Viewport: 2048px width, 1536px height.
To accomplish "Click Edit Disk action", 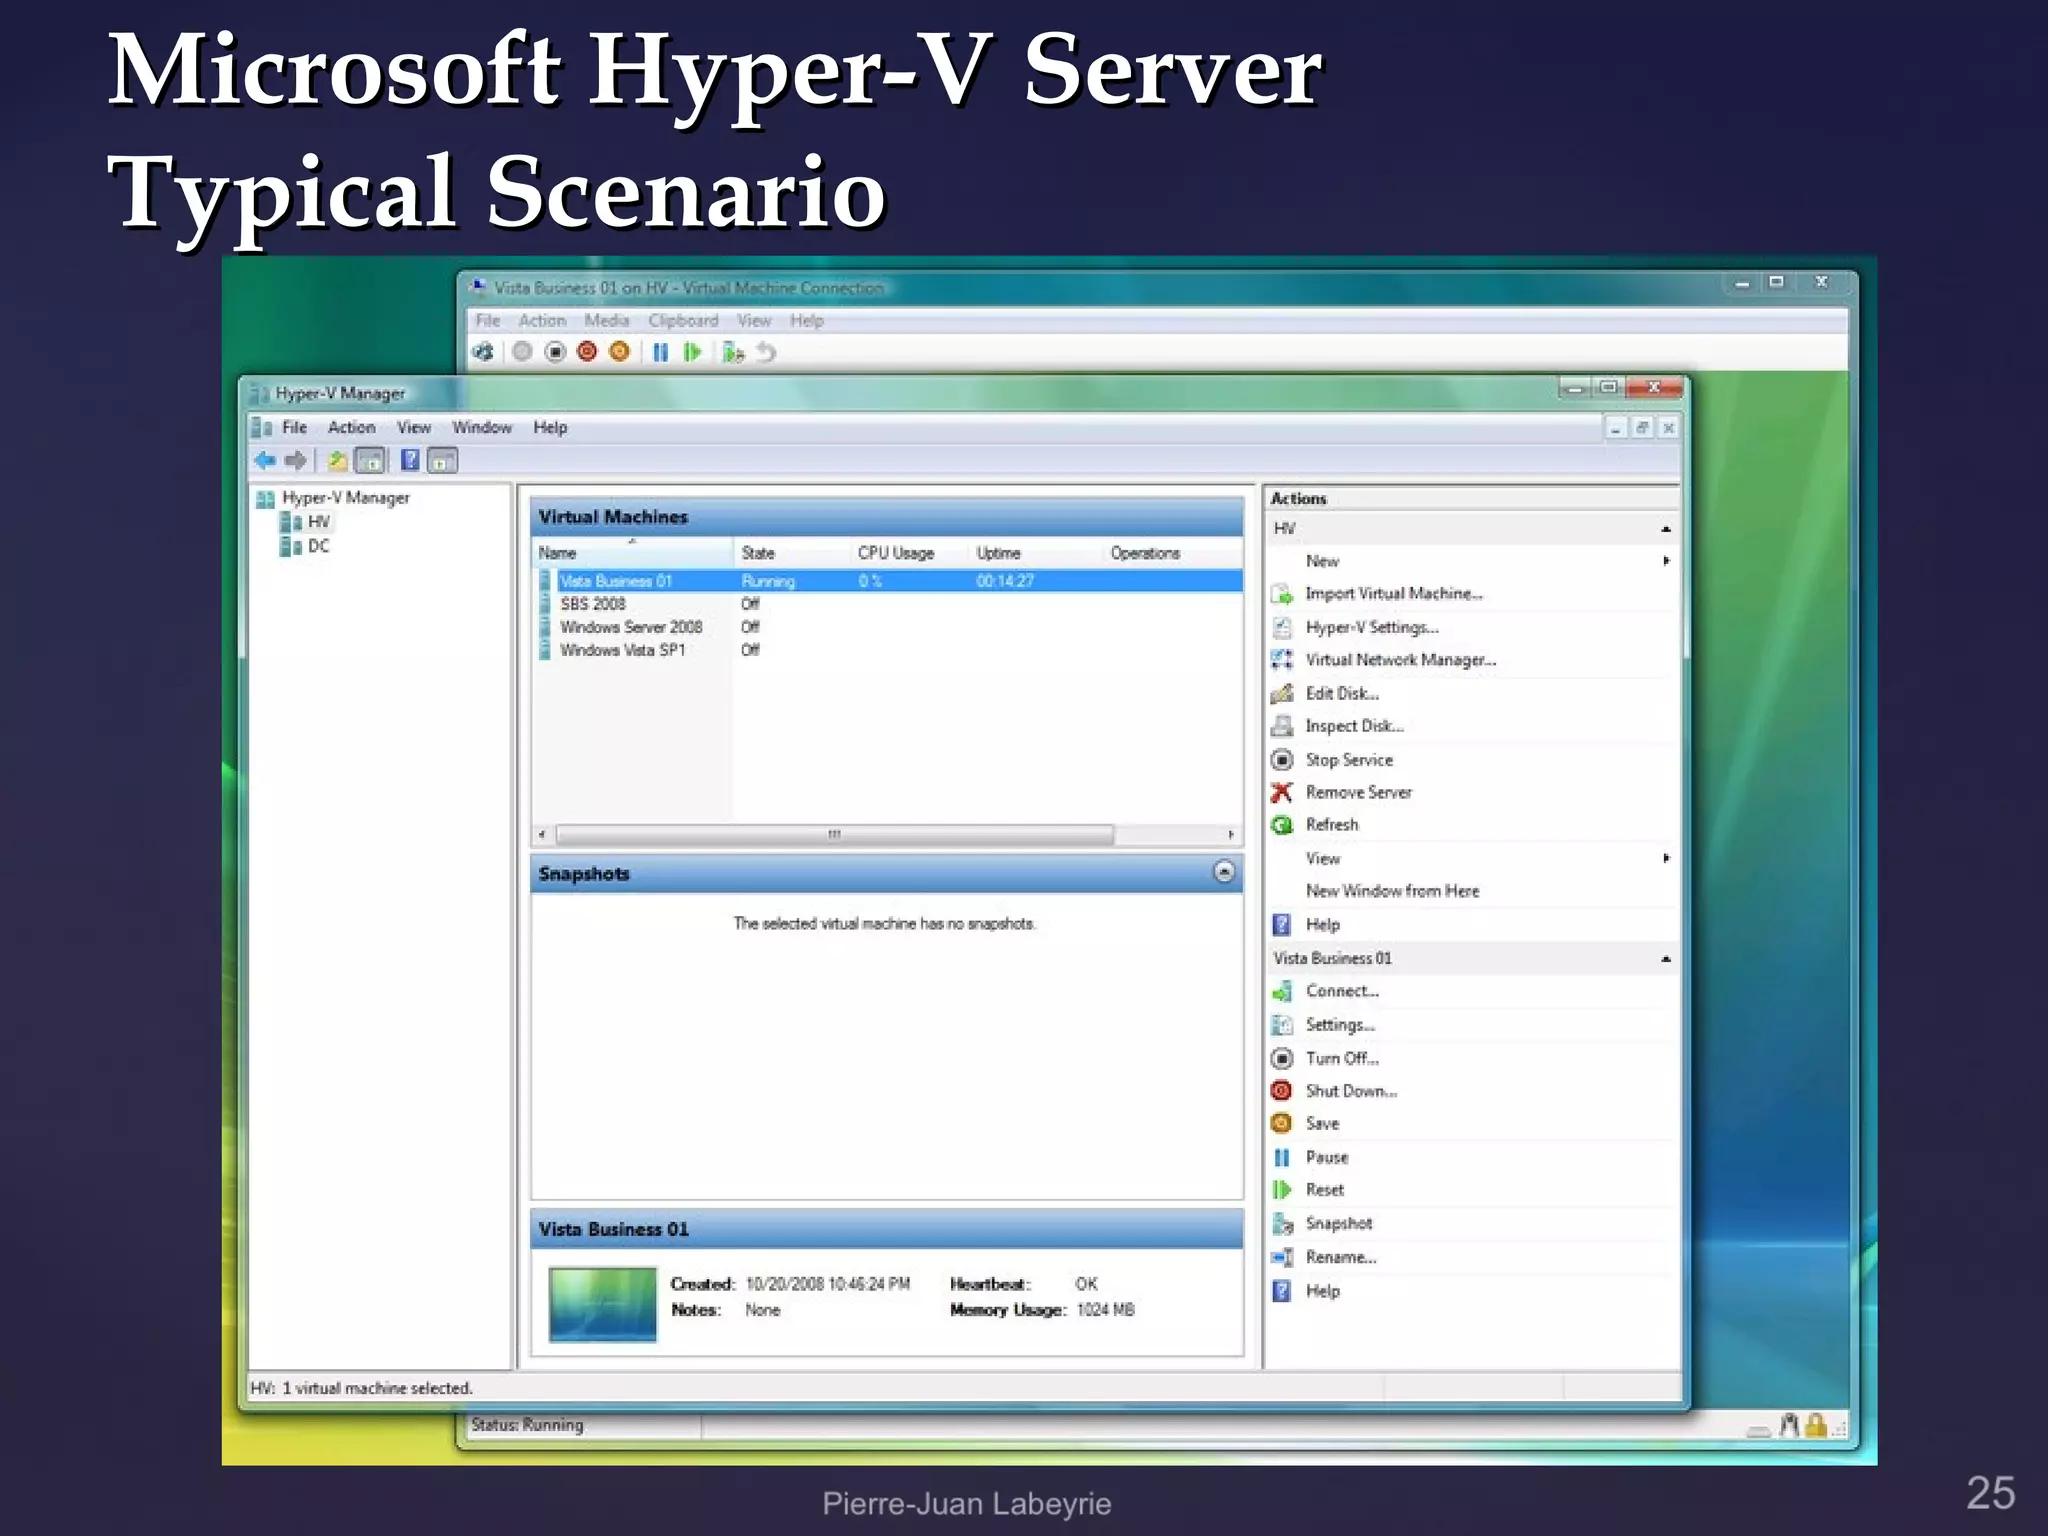I will pos(1342,693).
